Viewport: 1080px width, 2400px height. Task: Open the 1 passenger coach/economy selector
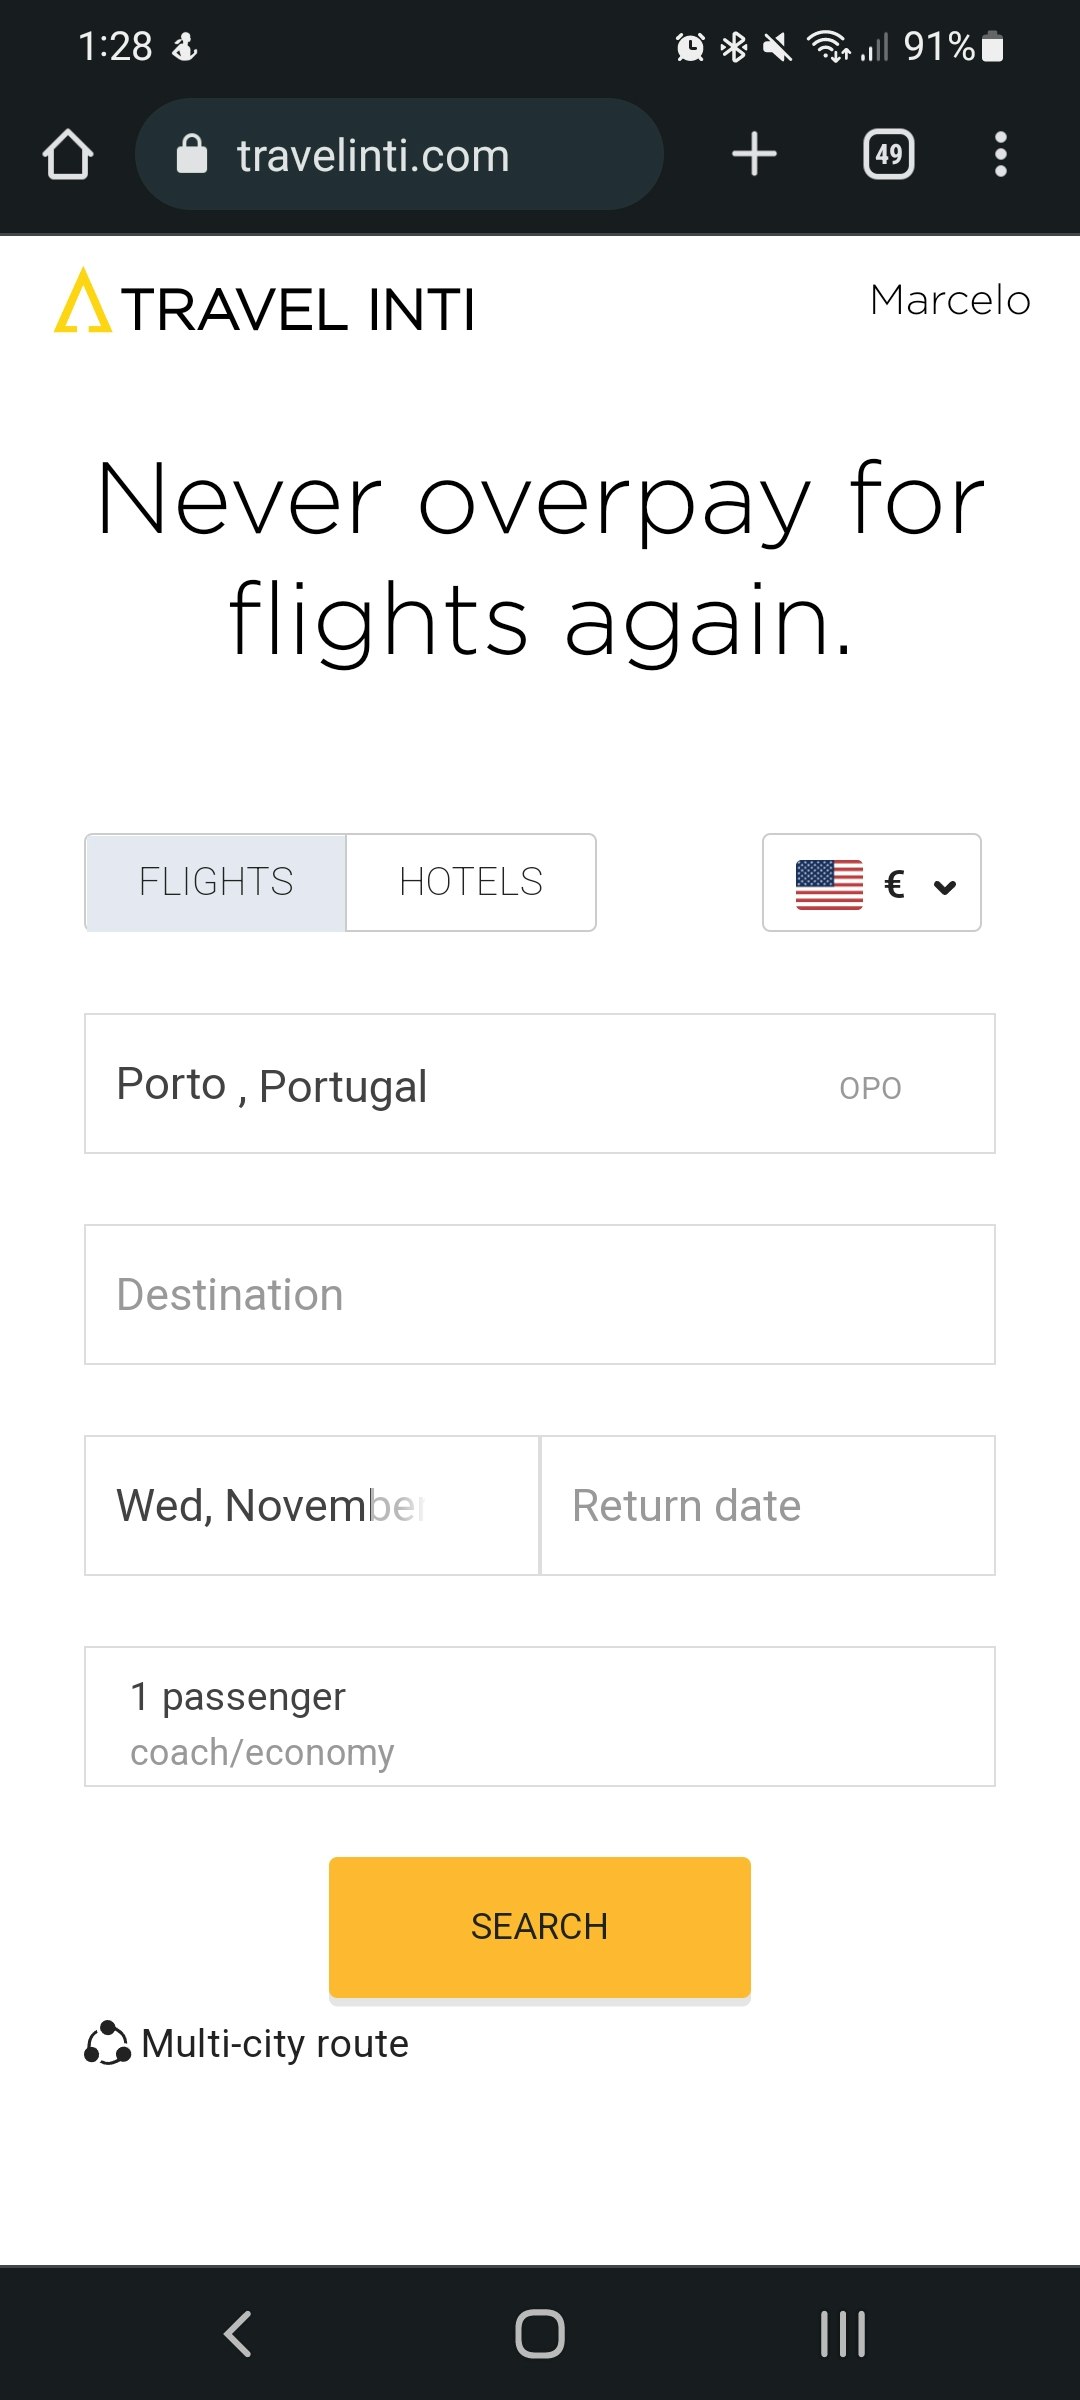[x=540, y=1716]
